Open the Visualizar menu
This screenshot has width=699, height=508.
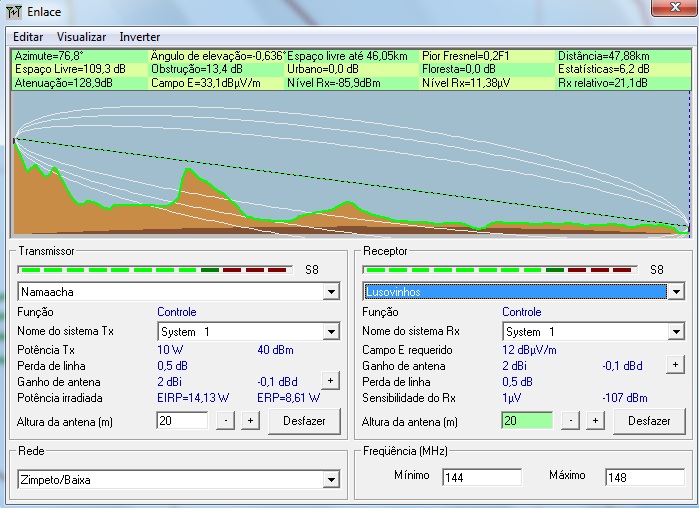pyautogui.click(x=81, y=37)
